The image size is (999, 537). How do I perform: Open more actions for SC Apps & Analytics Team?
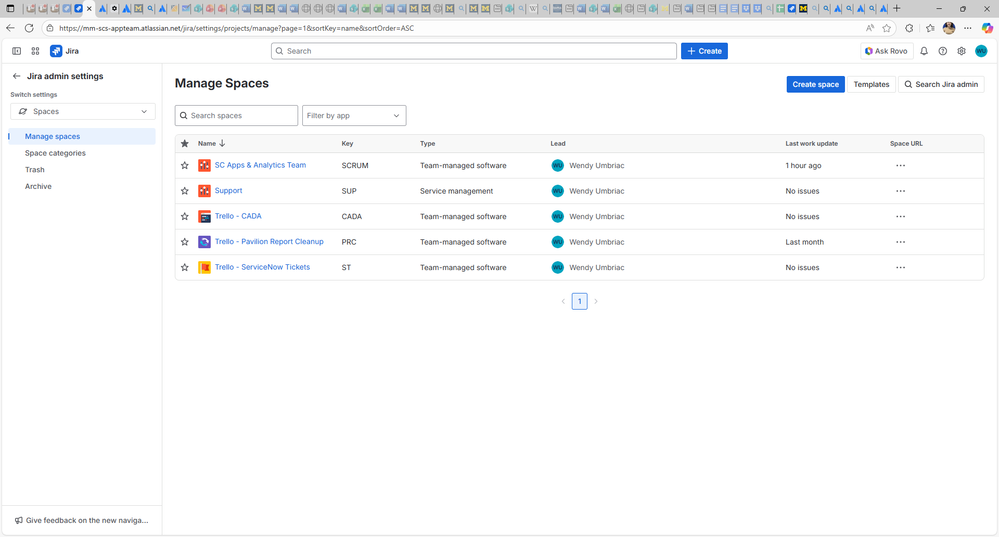(x=900, y=166)
